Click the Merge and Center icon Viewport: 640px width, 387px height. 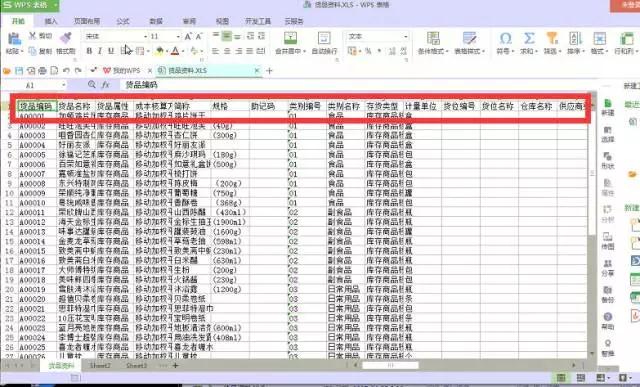pyautogui.click(x=290, y=38)
